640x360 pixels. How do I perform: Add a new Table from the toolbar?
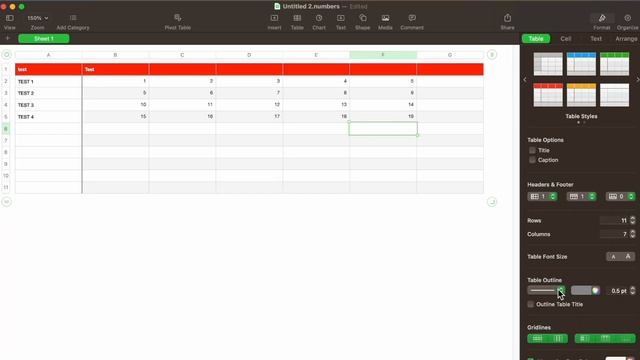point(297,18)
